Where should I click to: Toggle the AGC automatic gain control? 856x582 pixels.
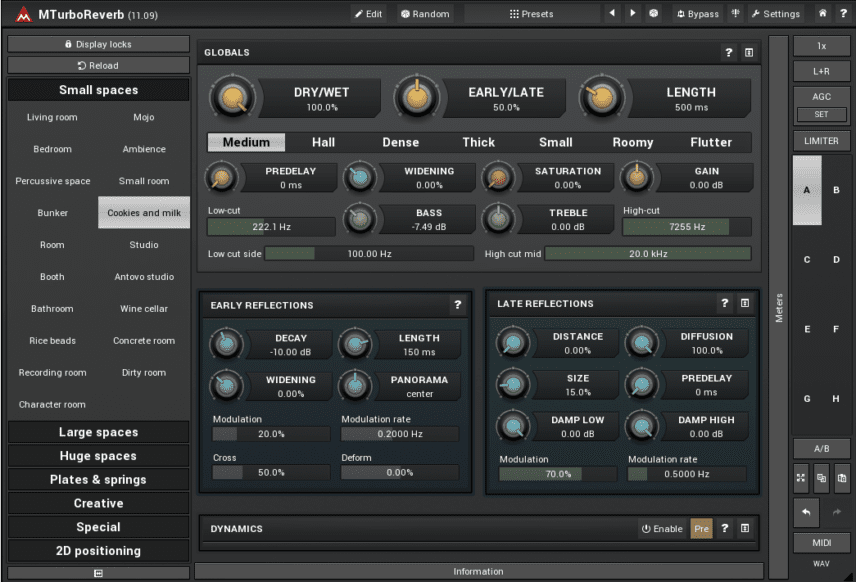pyautogui.click(x=821, y=97)
